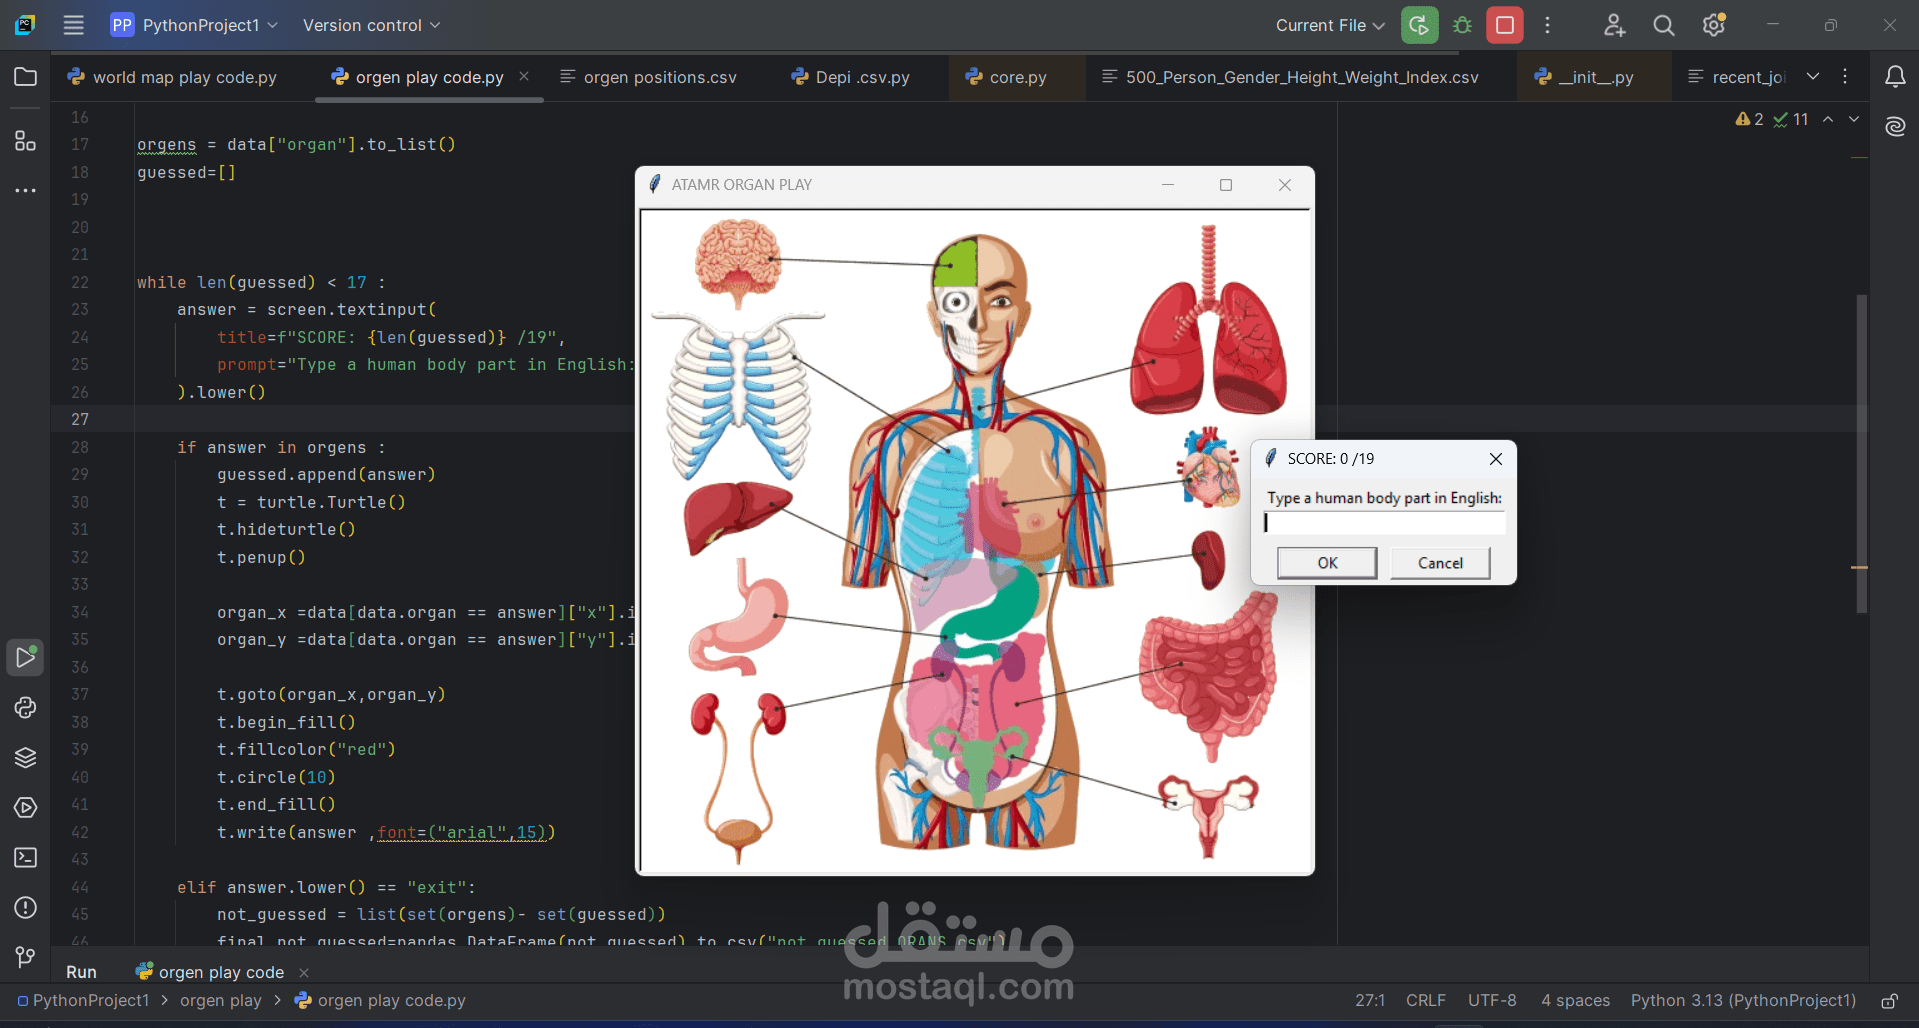This screenshot has height=1028, width=1919.
Task: Open the Current File run configuration dropdown
Action: coord(1330,25)
